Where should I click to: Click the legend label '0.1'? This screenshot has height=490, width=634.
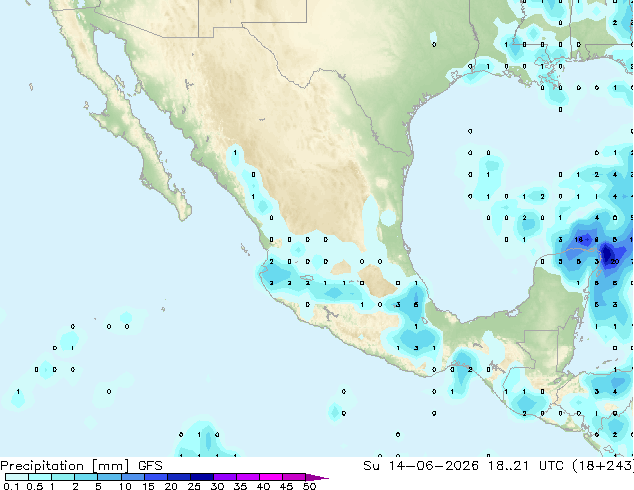(11, 486)
